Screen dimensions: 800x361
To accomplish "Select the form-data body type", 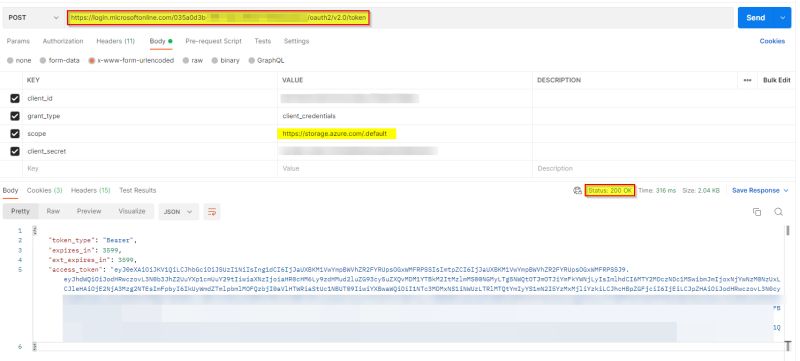I will click(59, 61).
